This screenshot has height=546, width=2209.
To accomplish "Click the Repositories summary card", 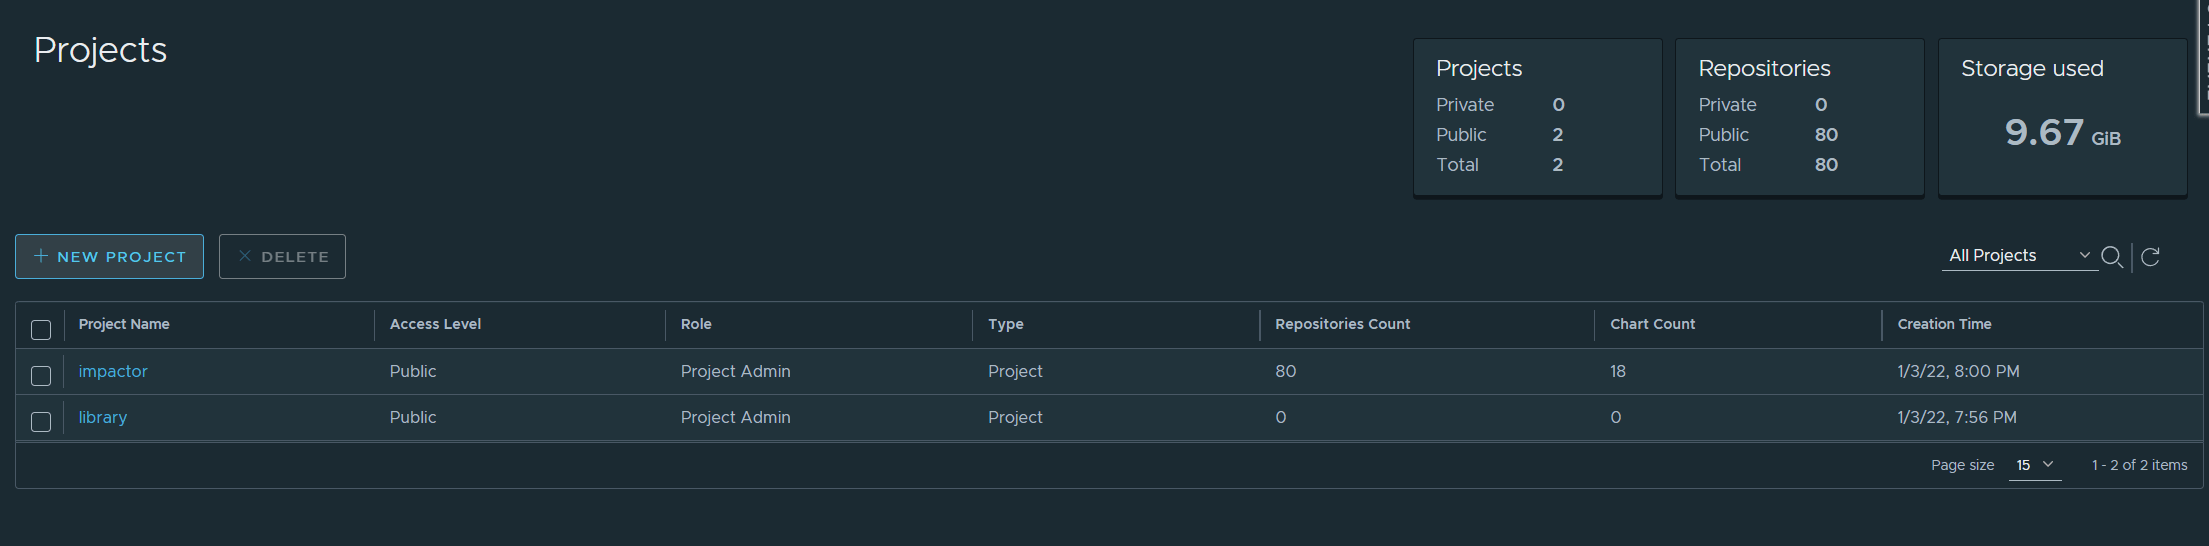I will tap(1799, 117).
